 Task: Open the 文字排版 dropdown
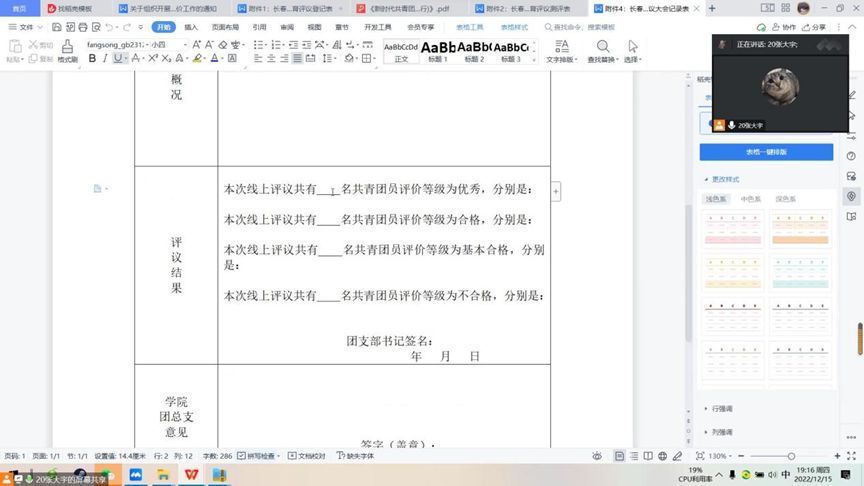[561, 52]
